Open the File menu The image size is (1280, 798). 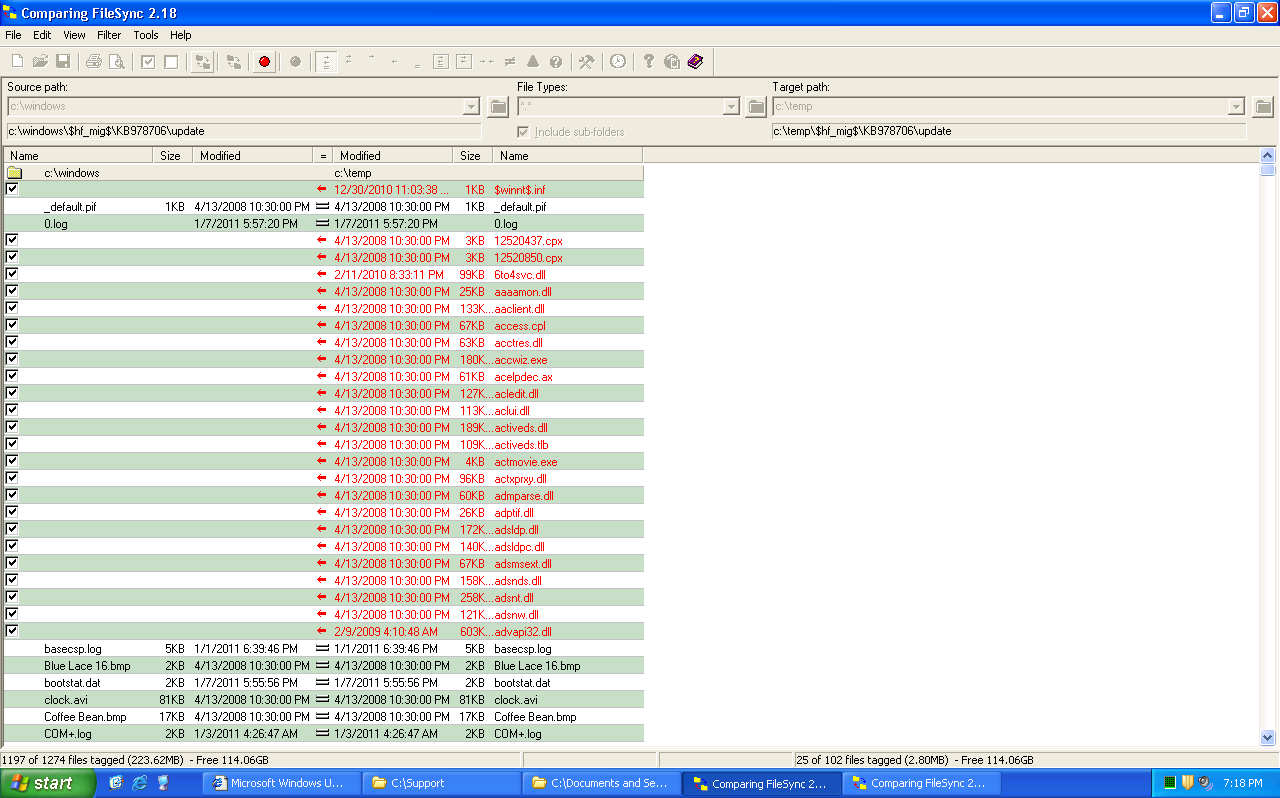pos(13,35)
